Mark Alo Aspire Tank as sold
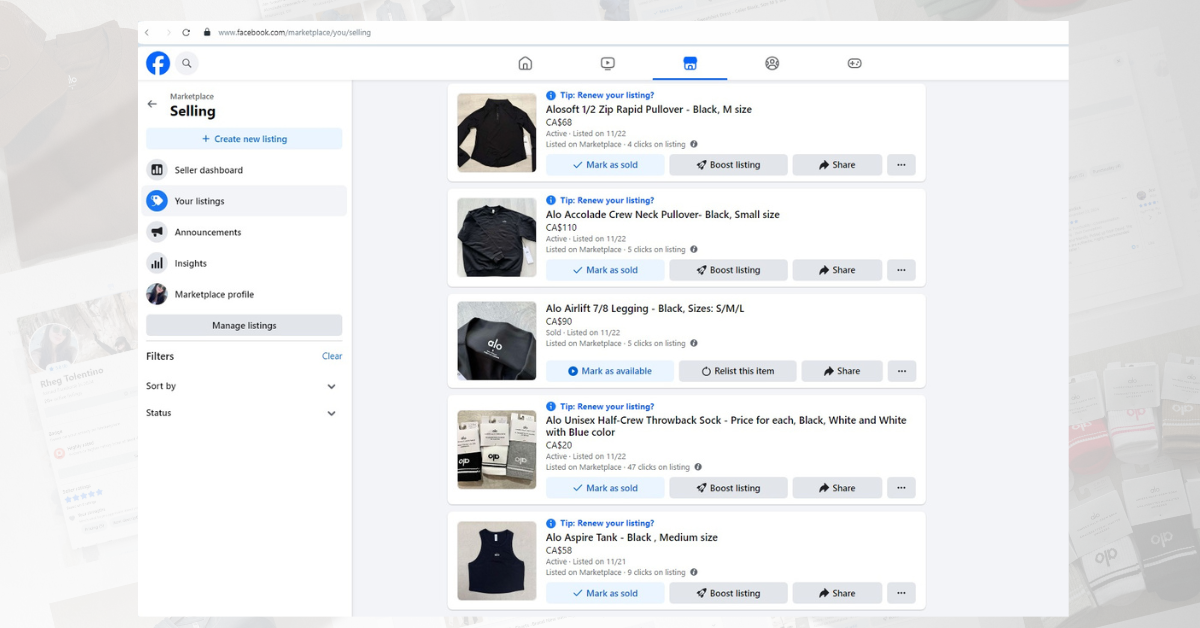1200x628 pixels. coord(605,593)
